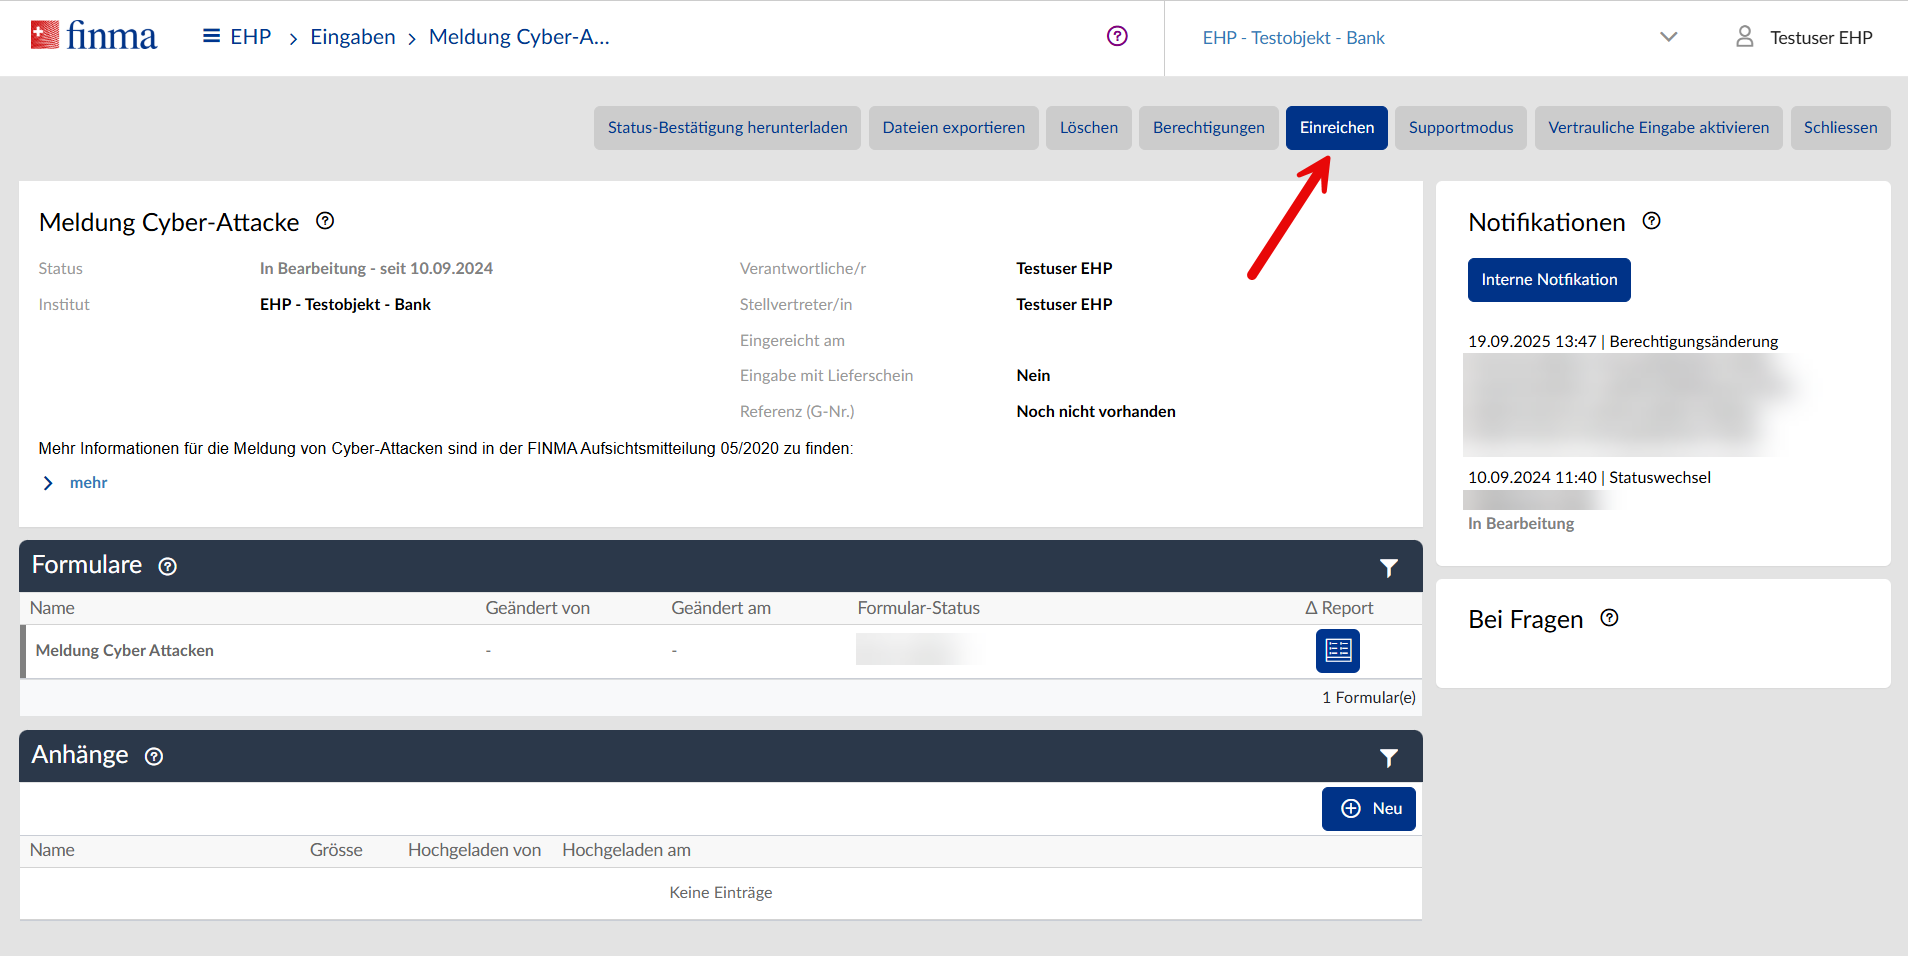Open the Meldung Cyber Attacken form row
The height and width of the screenshot is (956, 1908).
pos(125,651)
